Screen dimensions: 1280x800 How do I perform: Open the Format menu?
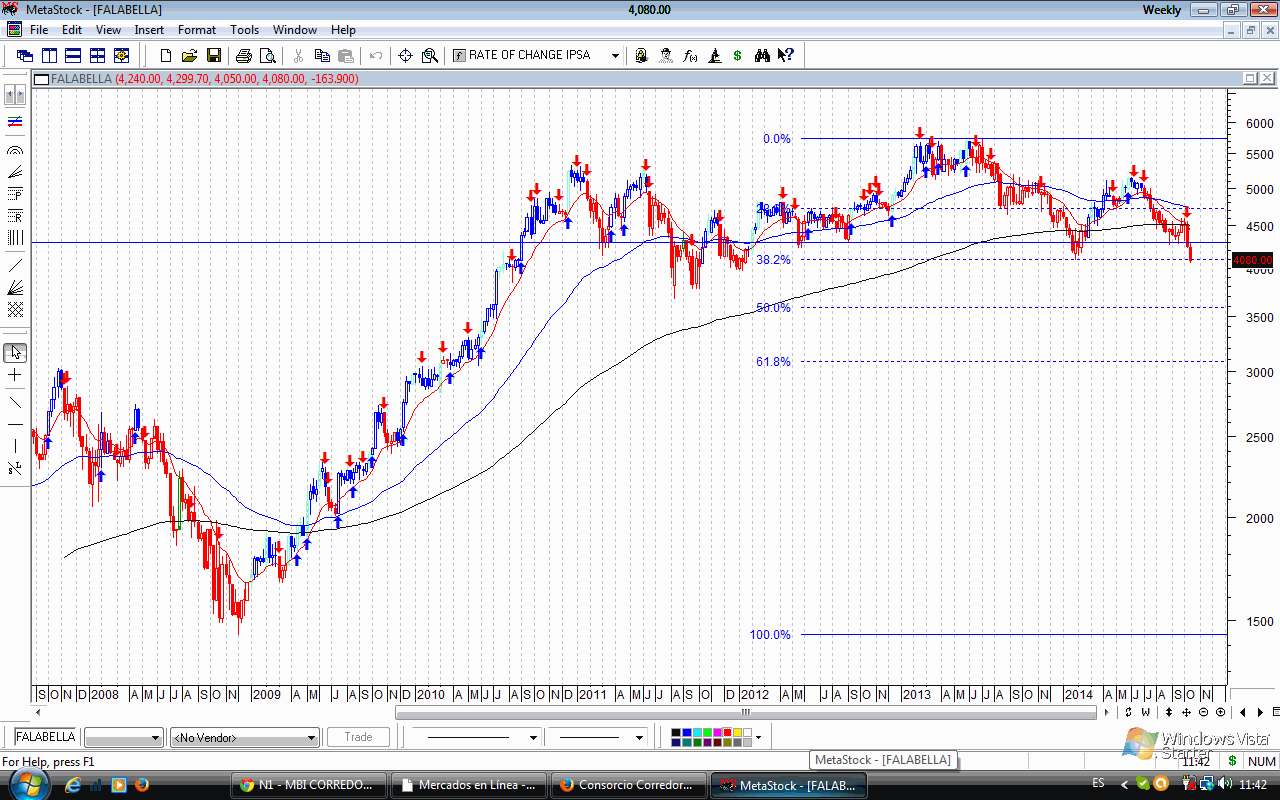tap(197, 30)
